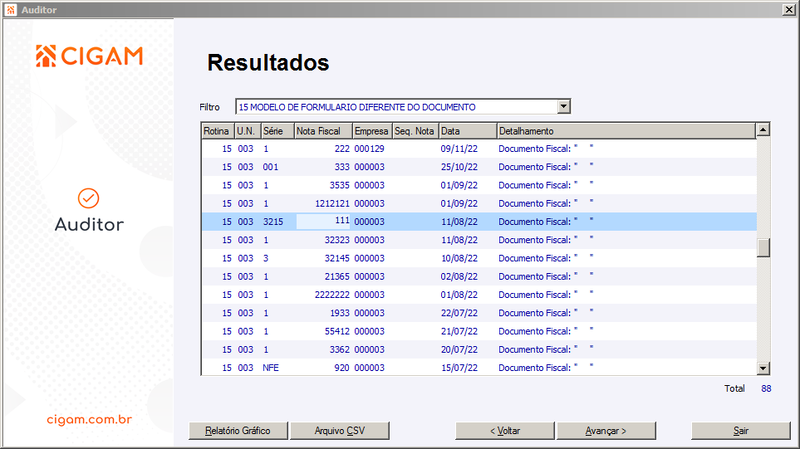This screenshot has width=800, height=449.
Task: Select the Nota Fiscal 920 cell
Action: tap(323, 368)
